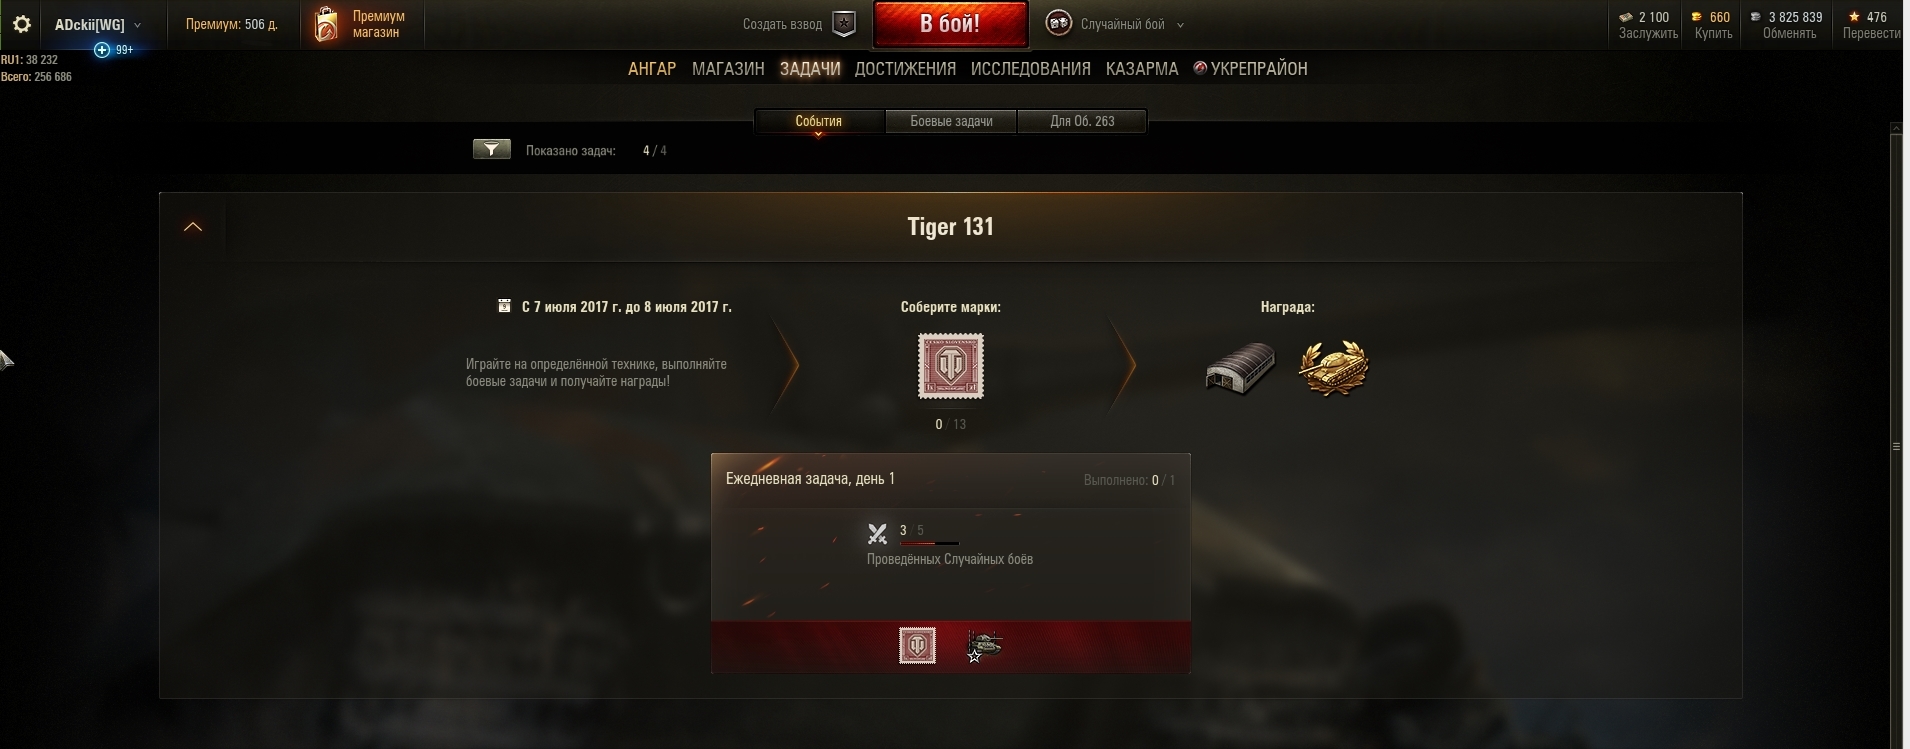Start battle with В бой! button

tap(950, 24)
